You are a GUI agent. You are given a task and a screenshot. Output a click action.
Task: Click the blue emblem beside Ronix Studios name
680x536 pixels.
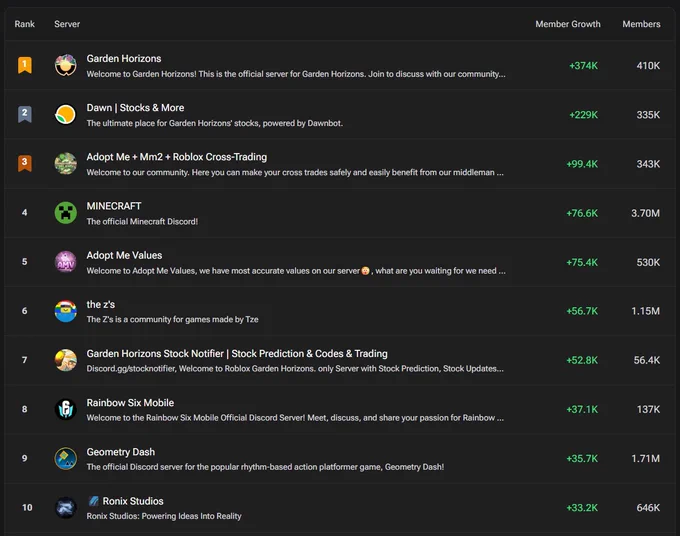(93, 501)
